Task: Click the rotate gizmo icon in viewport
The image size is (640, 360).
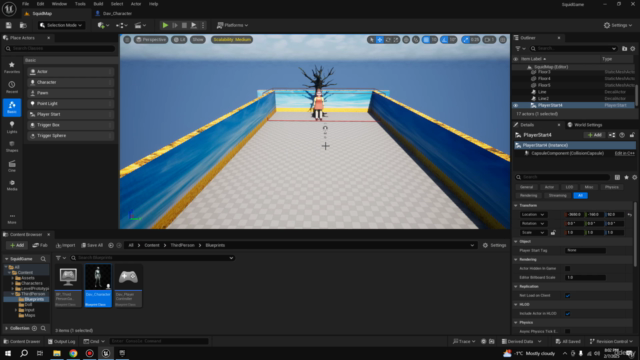Action: click(388, 40)
